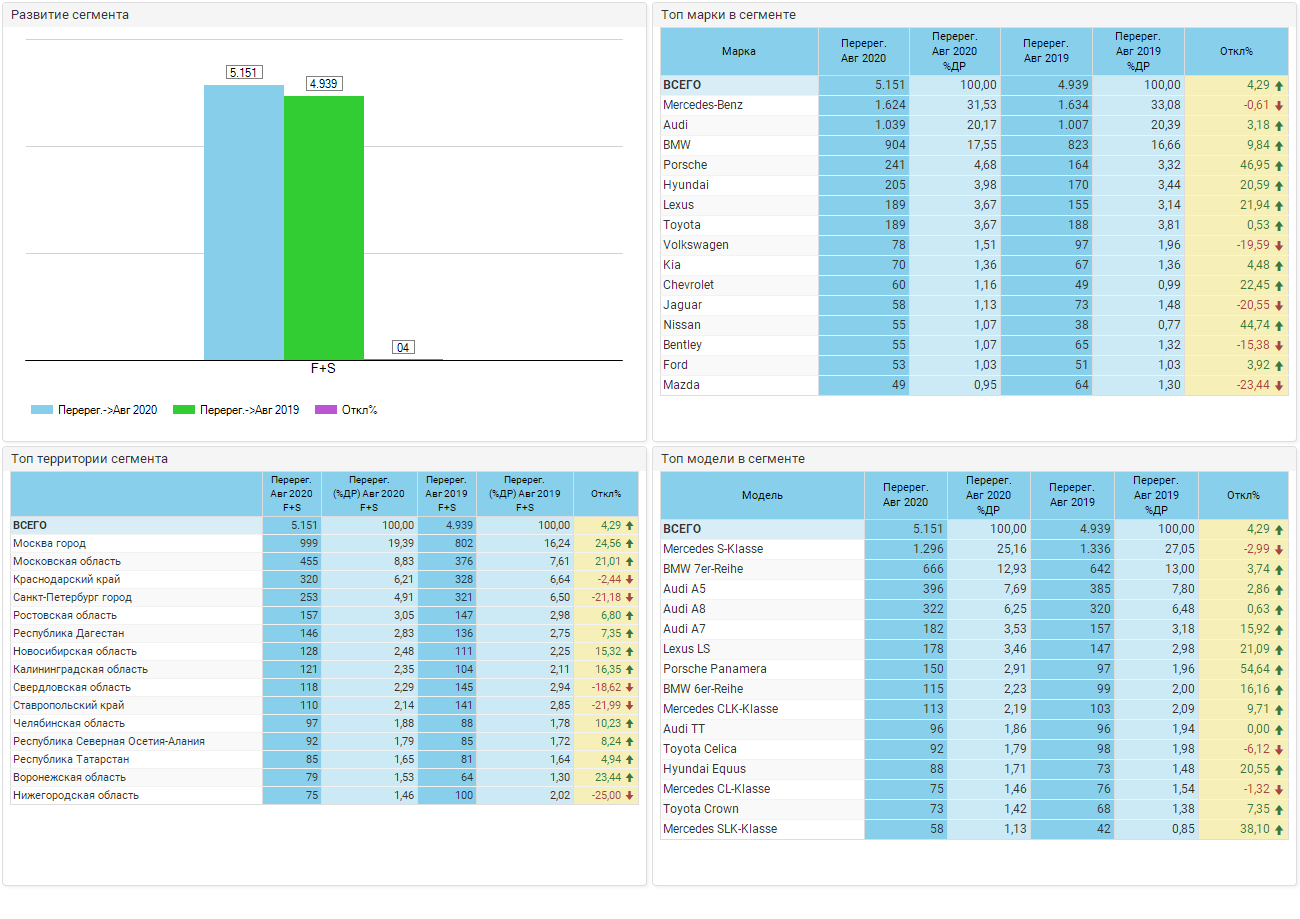Select Калининградская область territory row
The height and width of the screenshot is (919, 1300).
coord(325,669)
